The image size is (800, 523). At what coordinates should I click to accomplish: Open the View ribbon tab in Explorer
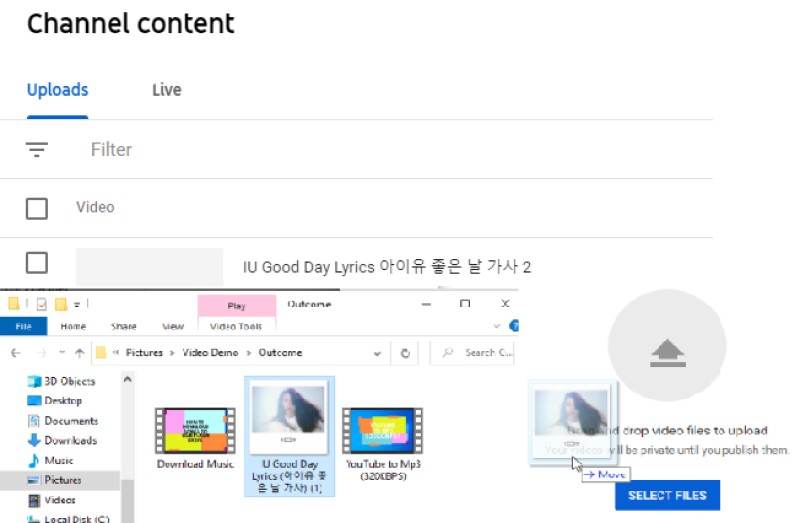tap(173, 326)
